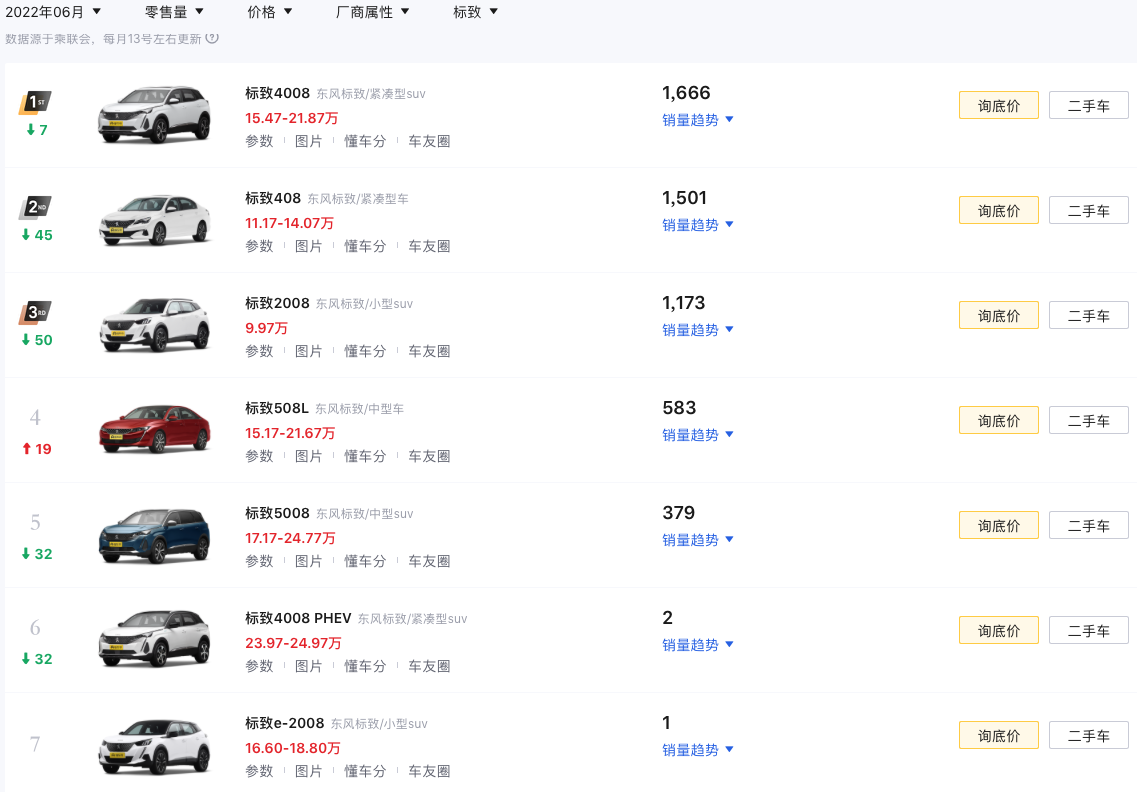This screenshot has height=792, width=1137.
Task: Open the 标致5008 model title link
Action: coord(277,513)
